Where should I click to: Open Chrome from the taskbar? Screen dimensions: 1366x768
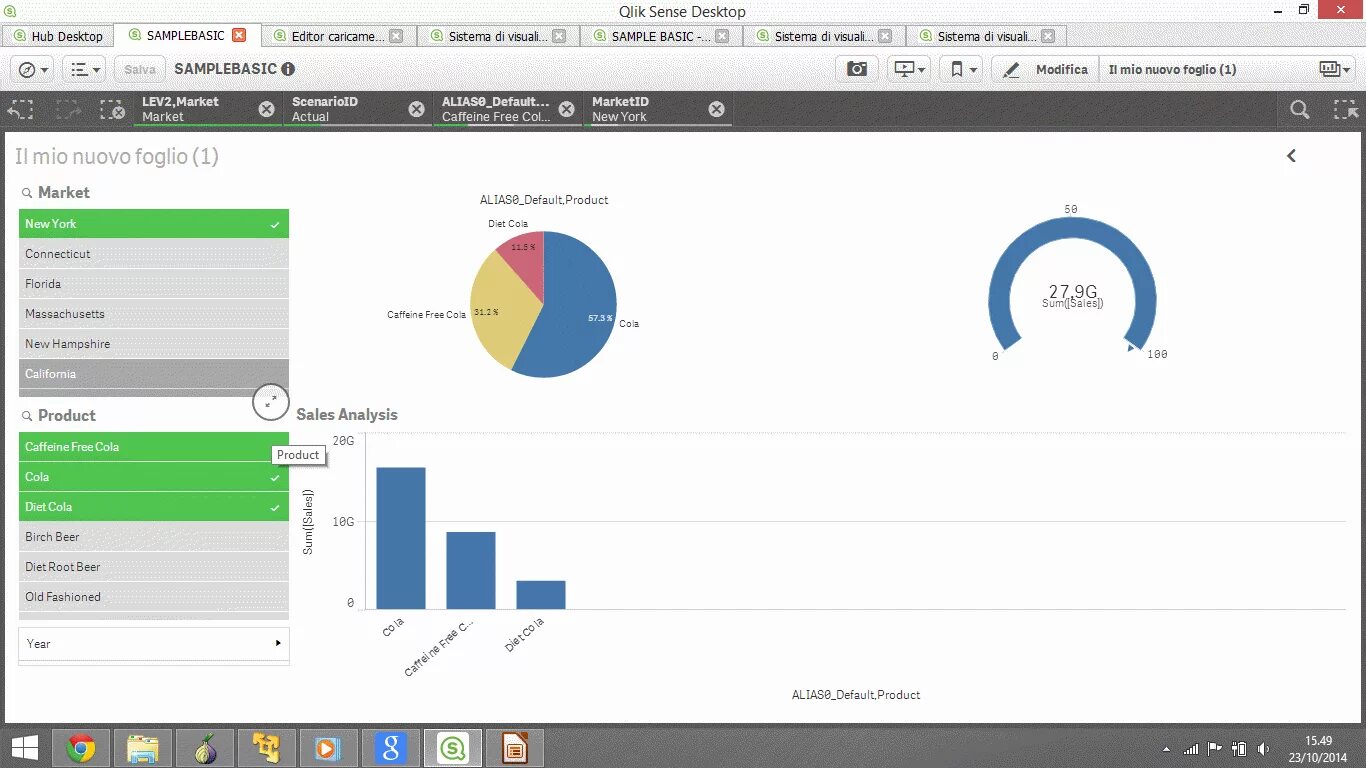81,748
